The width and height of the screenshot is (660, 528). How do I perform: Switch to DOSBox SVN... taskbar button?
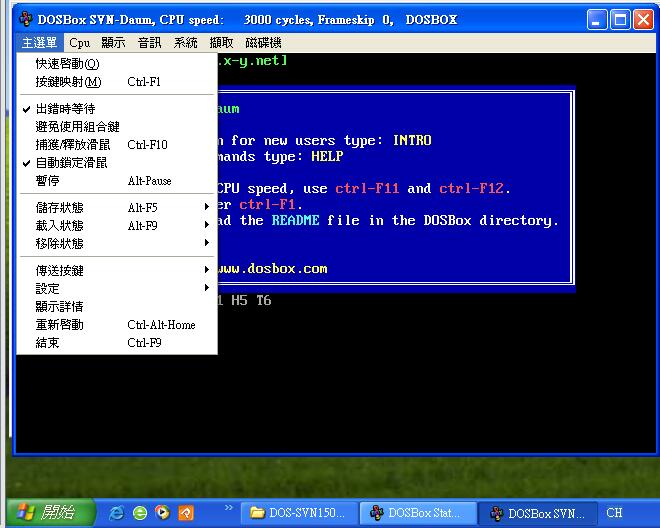pyautogui.click(x=538, y=513)
